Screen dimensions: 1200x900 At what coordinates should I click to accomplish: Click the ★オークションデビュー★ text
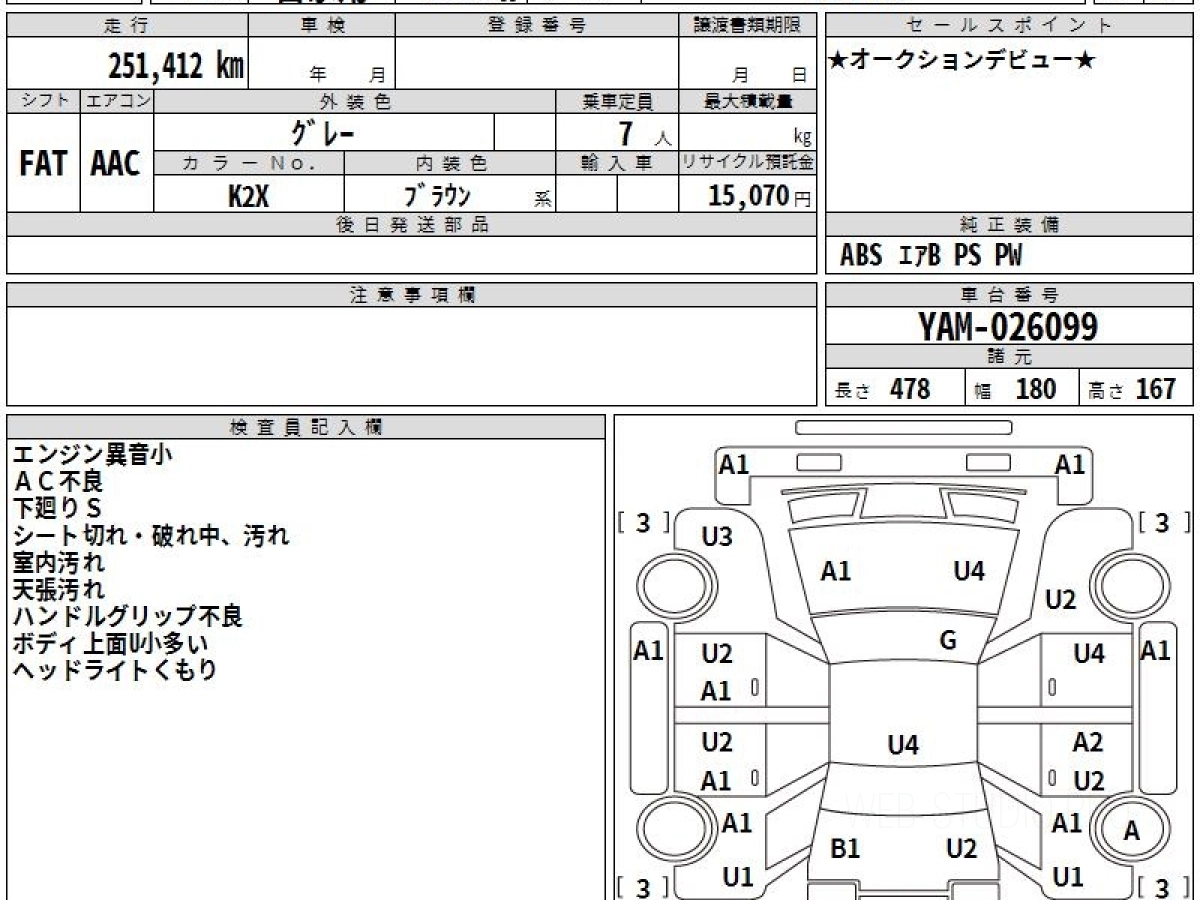click(x=963, y=61)
